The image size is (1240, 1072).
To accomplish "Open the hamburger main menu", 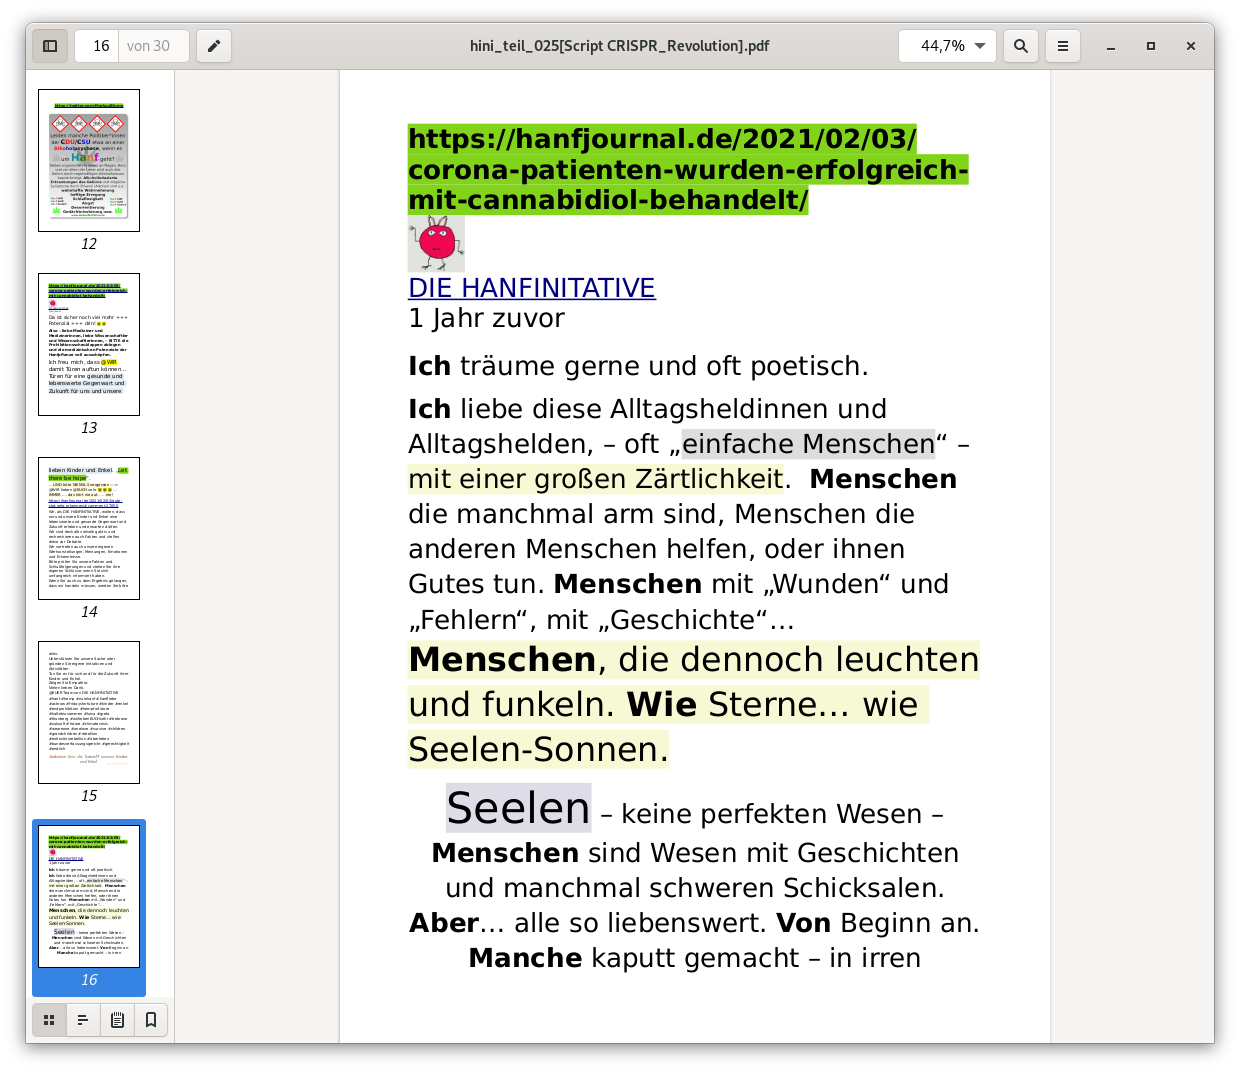I will pos(1063,46).
